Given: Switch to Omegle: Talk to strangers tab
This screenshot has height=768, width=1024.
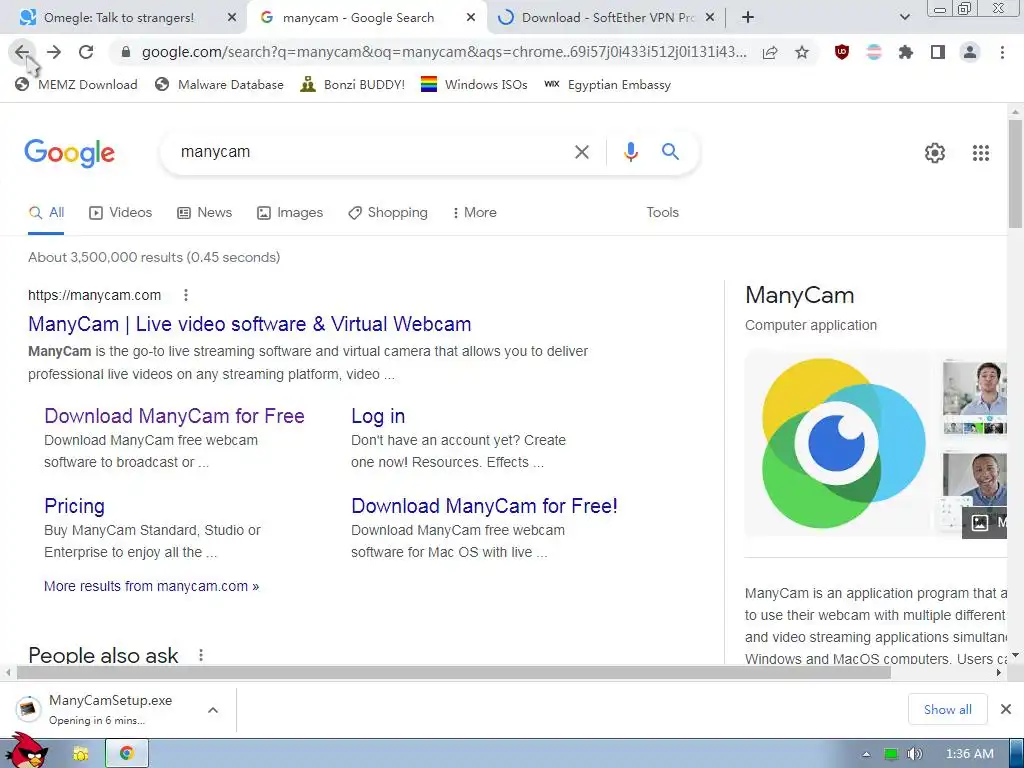Looking at the screenshot, I should (x=122, y=18).
